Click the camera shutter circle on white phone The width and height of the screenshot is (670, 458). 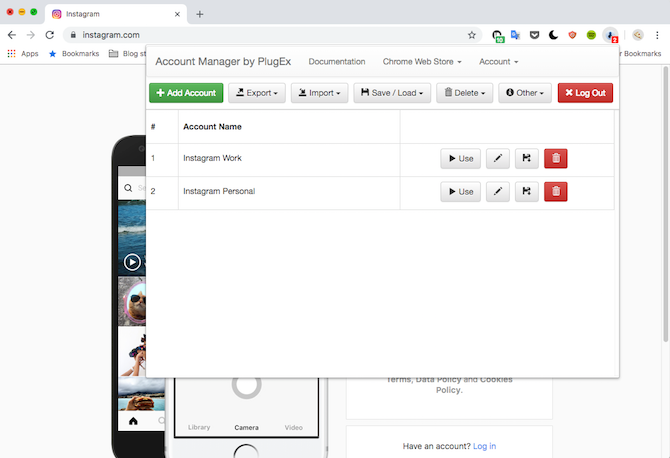coord(247,386)
